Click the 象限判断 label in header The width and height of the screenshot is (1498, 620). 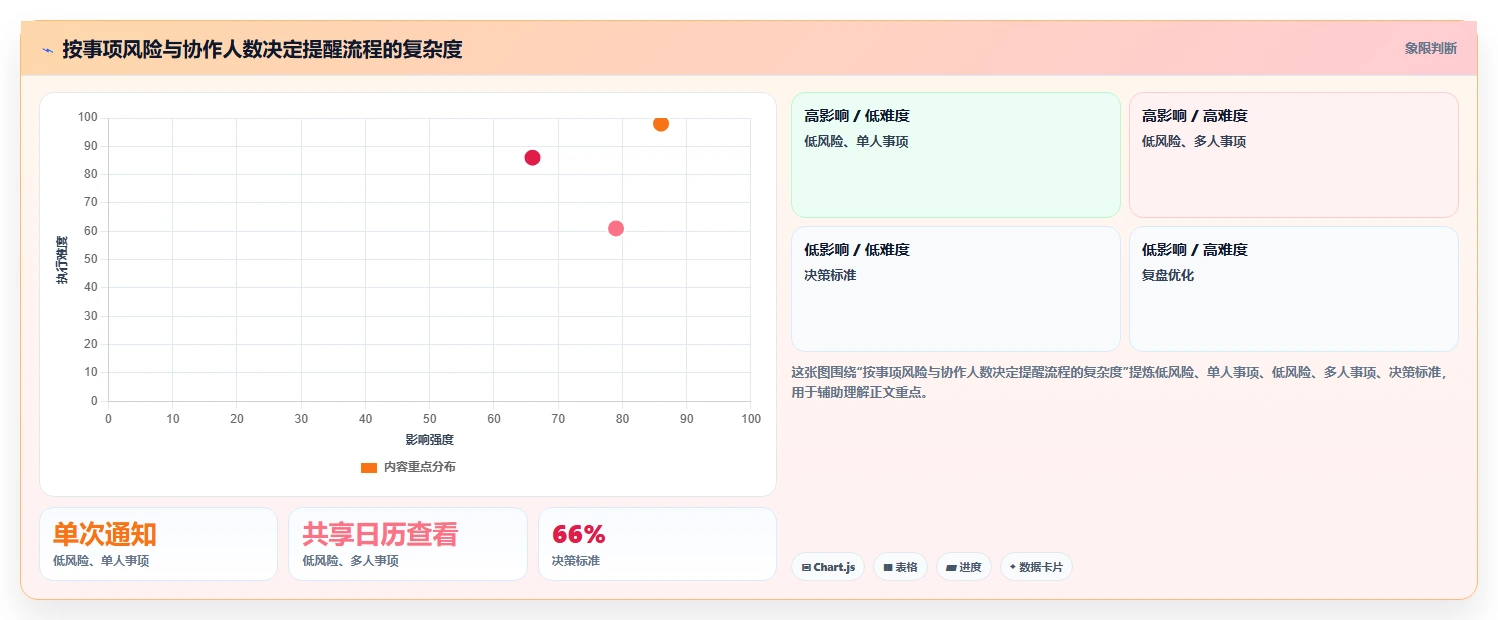pyautogui.click(x=1431, y=48)
